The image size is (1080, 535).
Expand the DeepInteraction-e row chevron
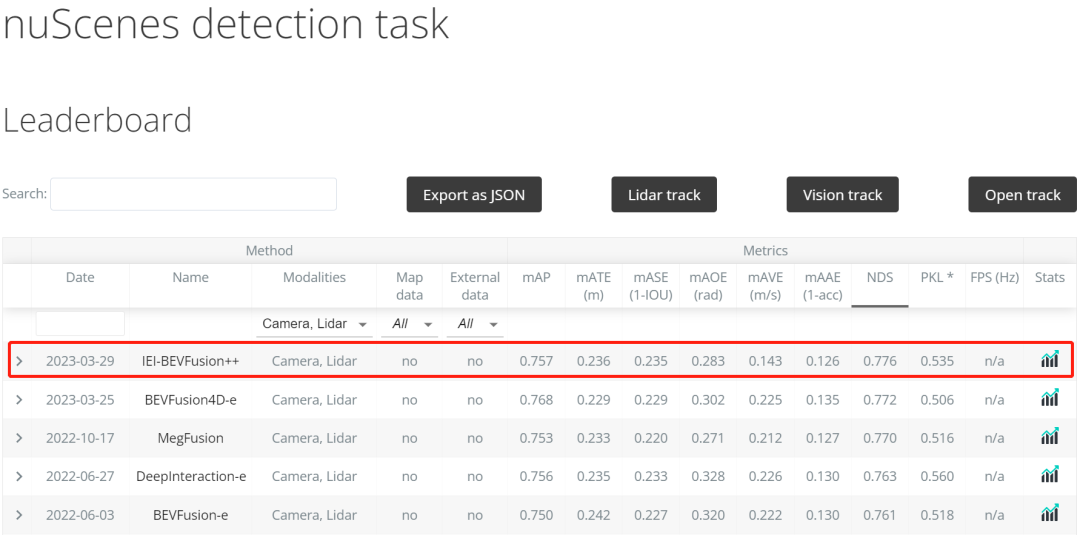(x=19, y=476)
